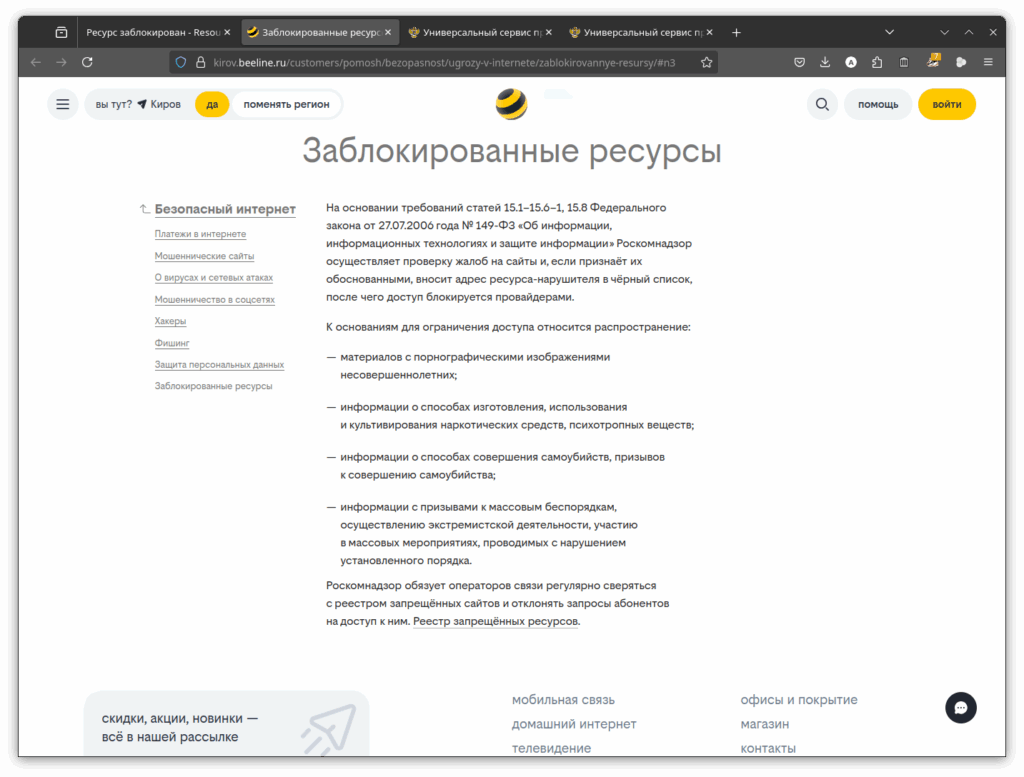
Task: Open the О вирусах и сетевых атаках link
Action: (x=214, y=278)
